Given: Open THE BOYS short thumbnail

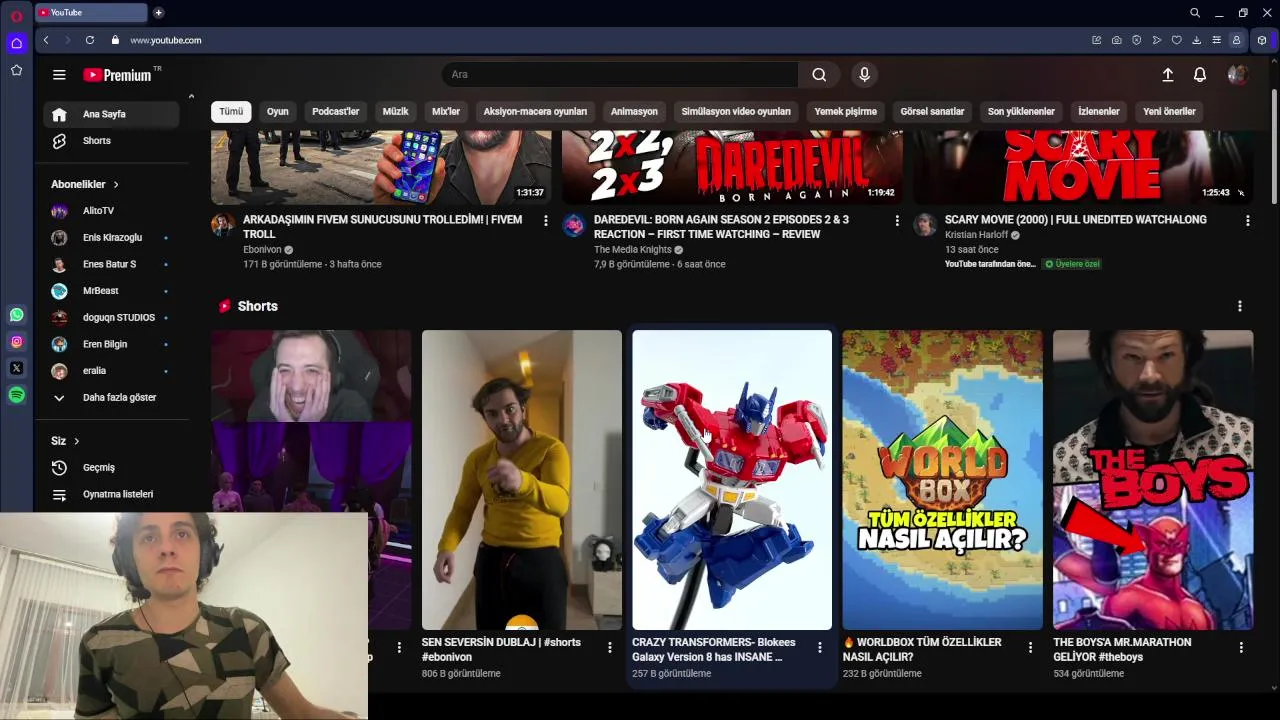Looking at the screenshot, I should [x=1153, y=480].
